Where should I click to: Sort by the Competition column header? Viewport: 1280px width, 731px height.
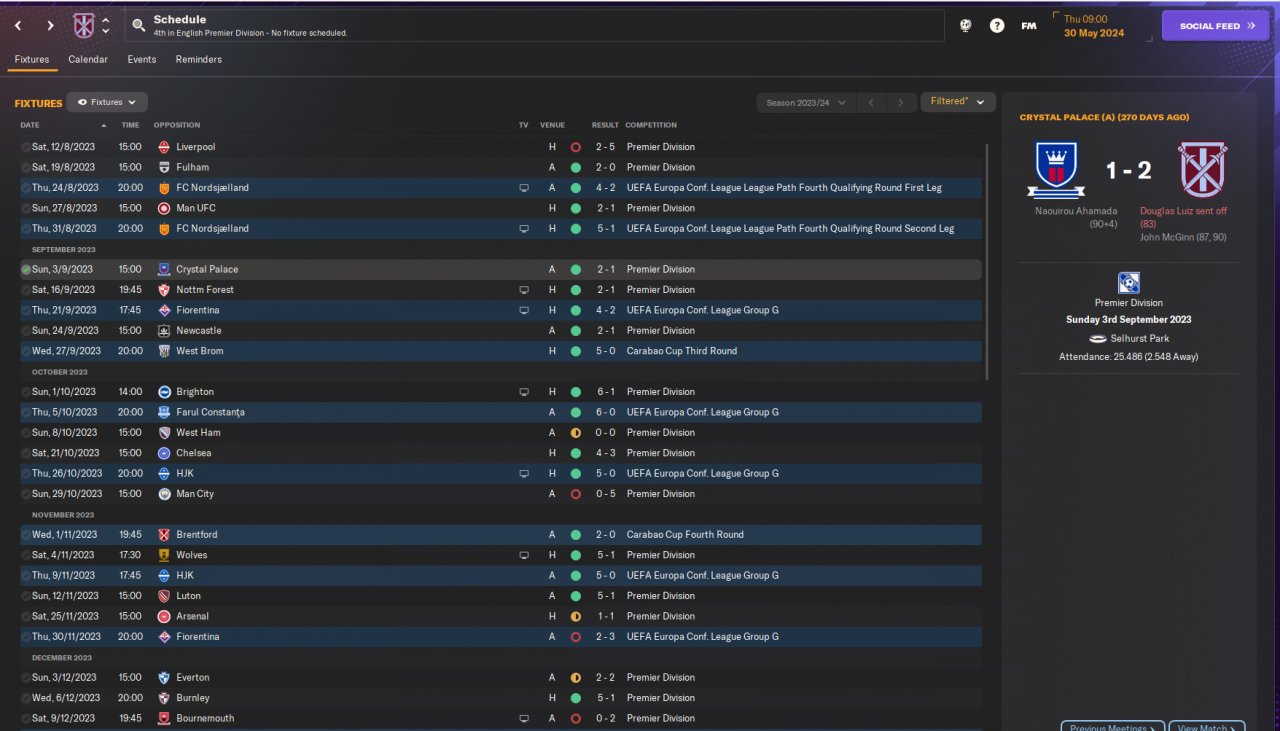651,125
